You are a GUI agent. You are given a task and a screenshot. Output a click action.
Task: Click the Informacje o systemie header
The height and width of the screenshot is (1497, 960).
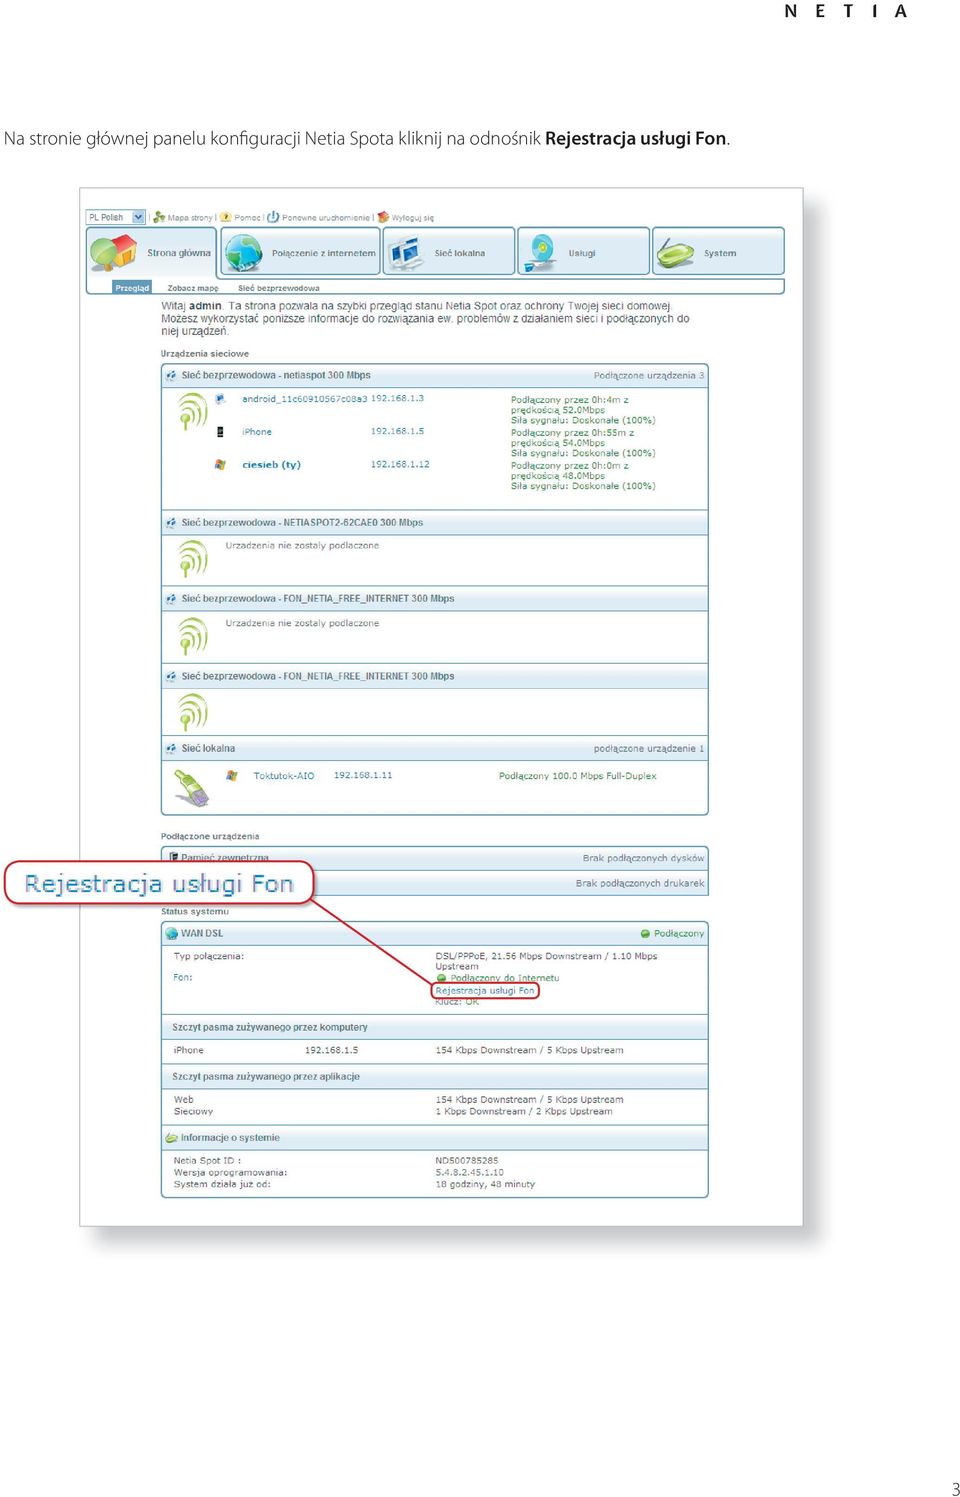[x=435, y=1138]
